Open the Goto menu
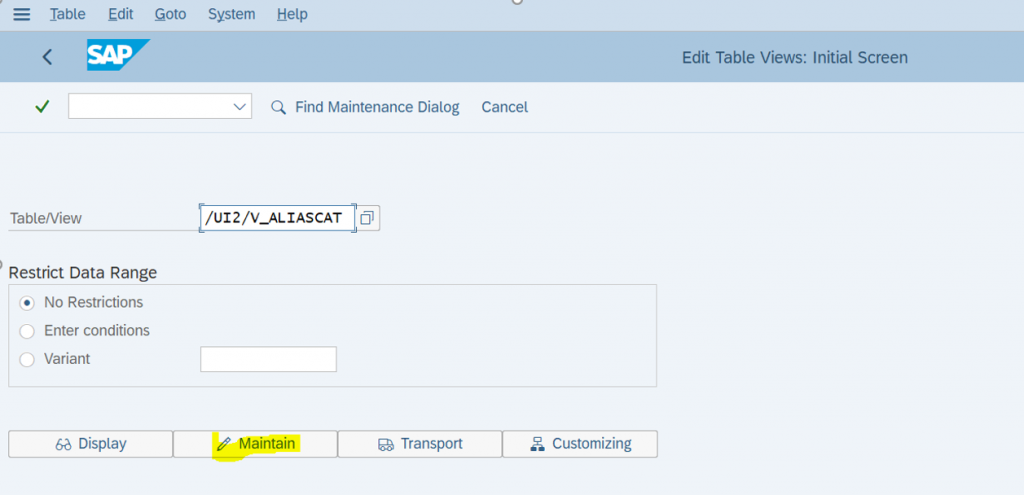The height and width of the screenshot is (495, 1024). click(170, 14)
